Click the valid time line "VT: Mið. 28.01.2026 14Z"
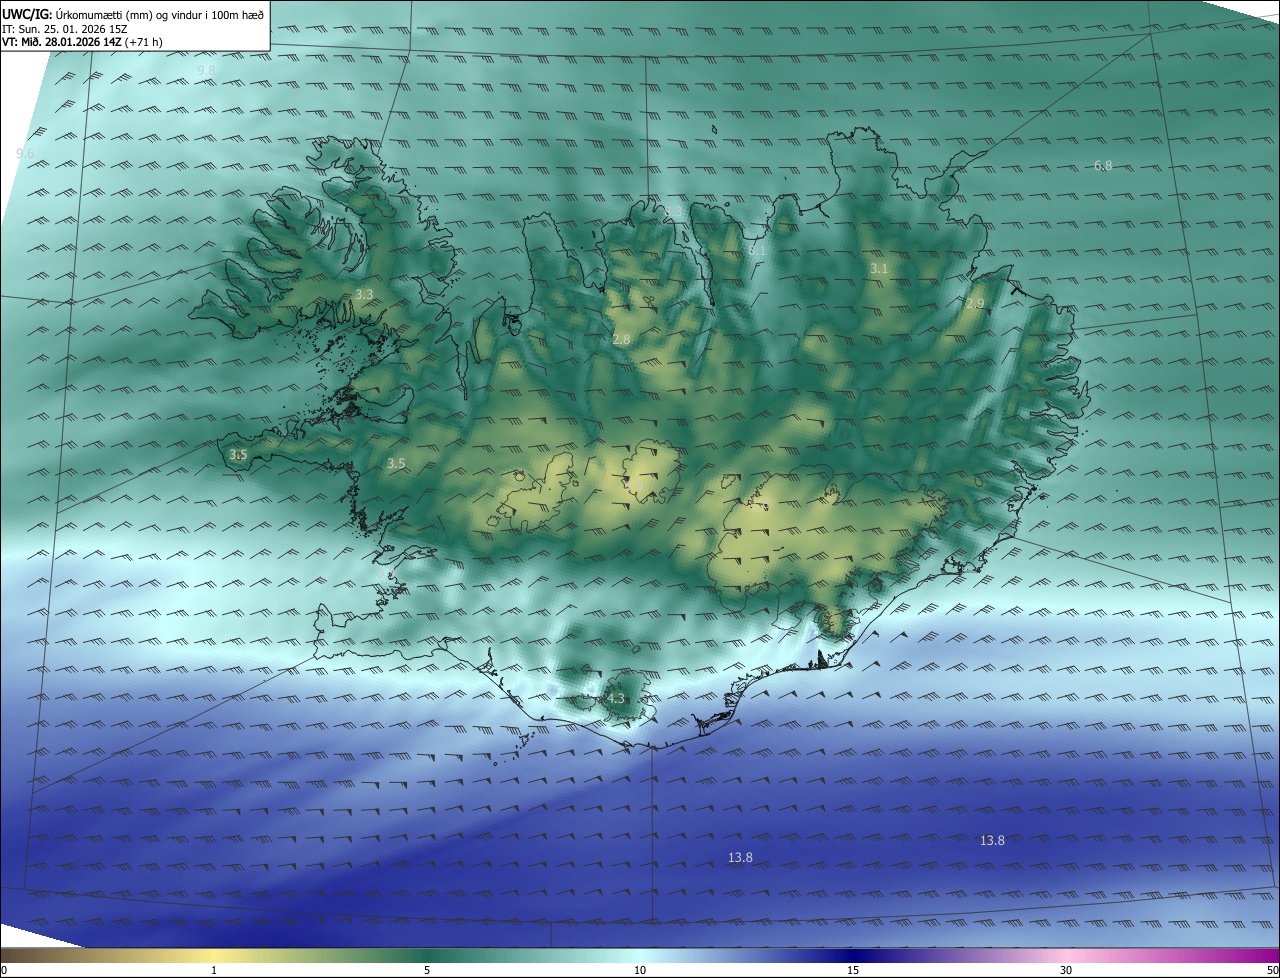Image resolution: width=1280 pixels, height=978 pixels. (62, 42)
